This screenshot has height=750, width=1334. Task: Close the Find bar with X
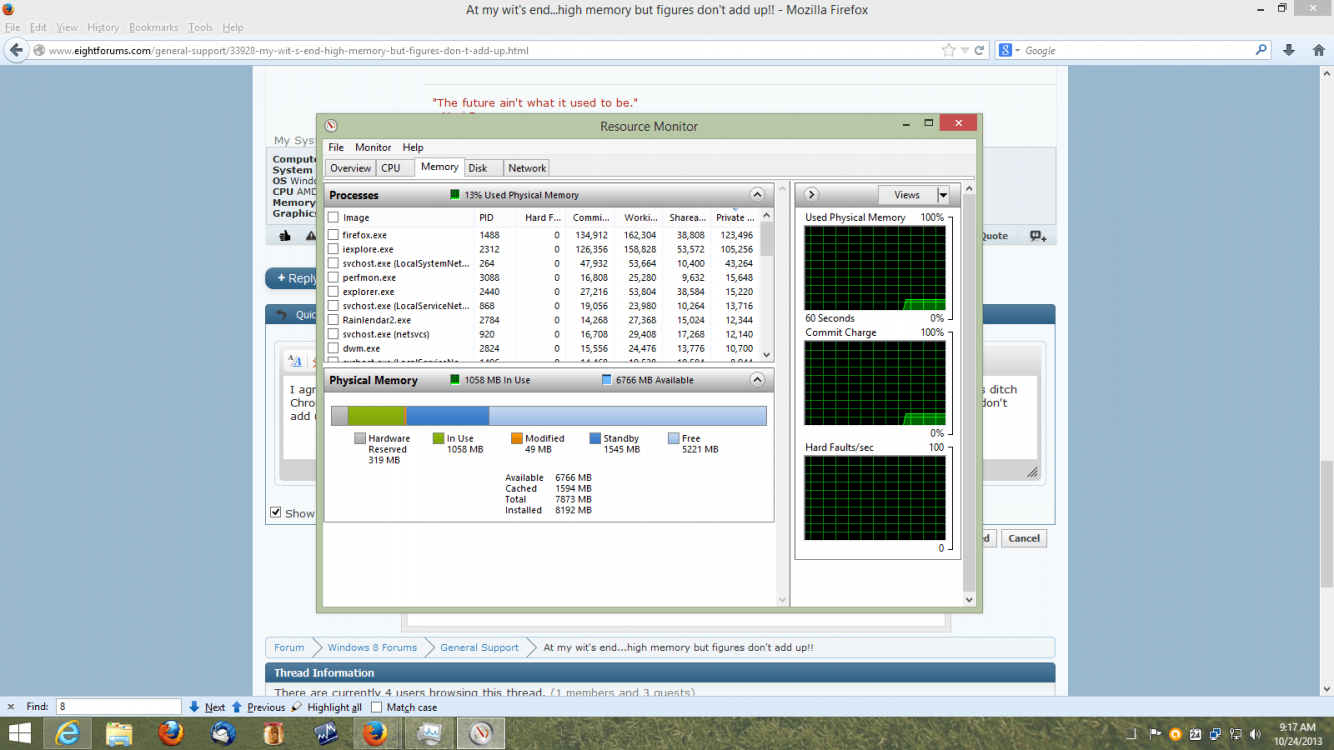[x=10, y=707]
